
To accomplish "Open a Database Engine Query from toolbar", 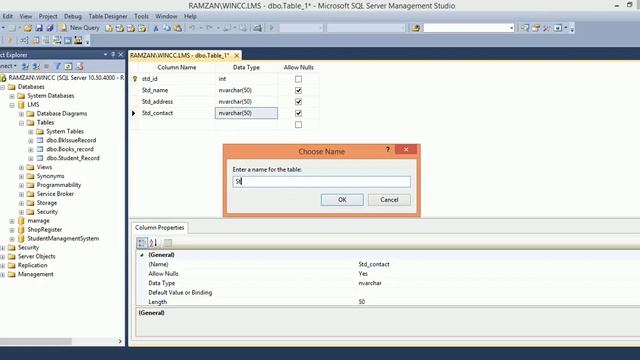I will click(x=109, y=28).
